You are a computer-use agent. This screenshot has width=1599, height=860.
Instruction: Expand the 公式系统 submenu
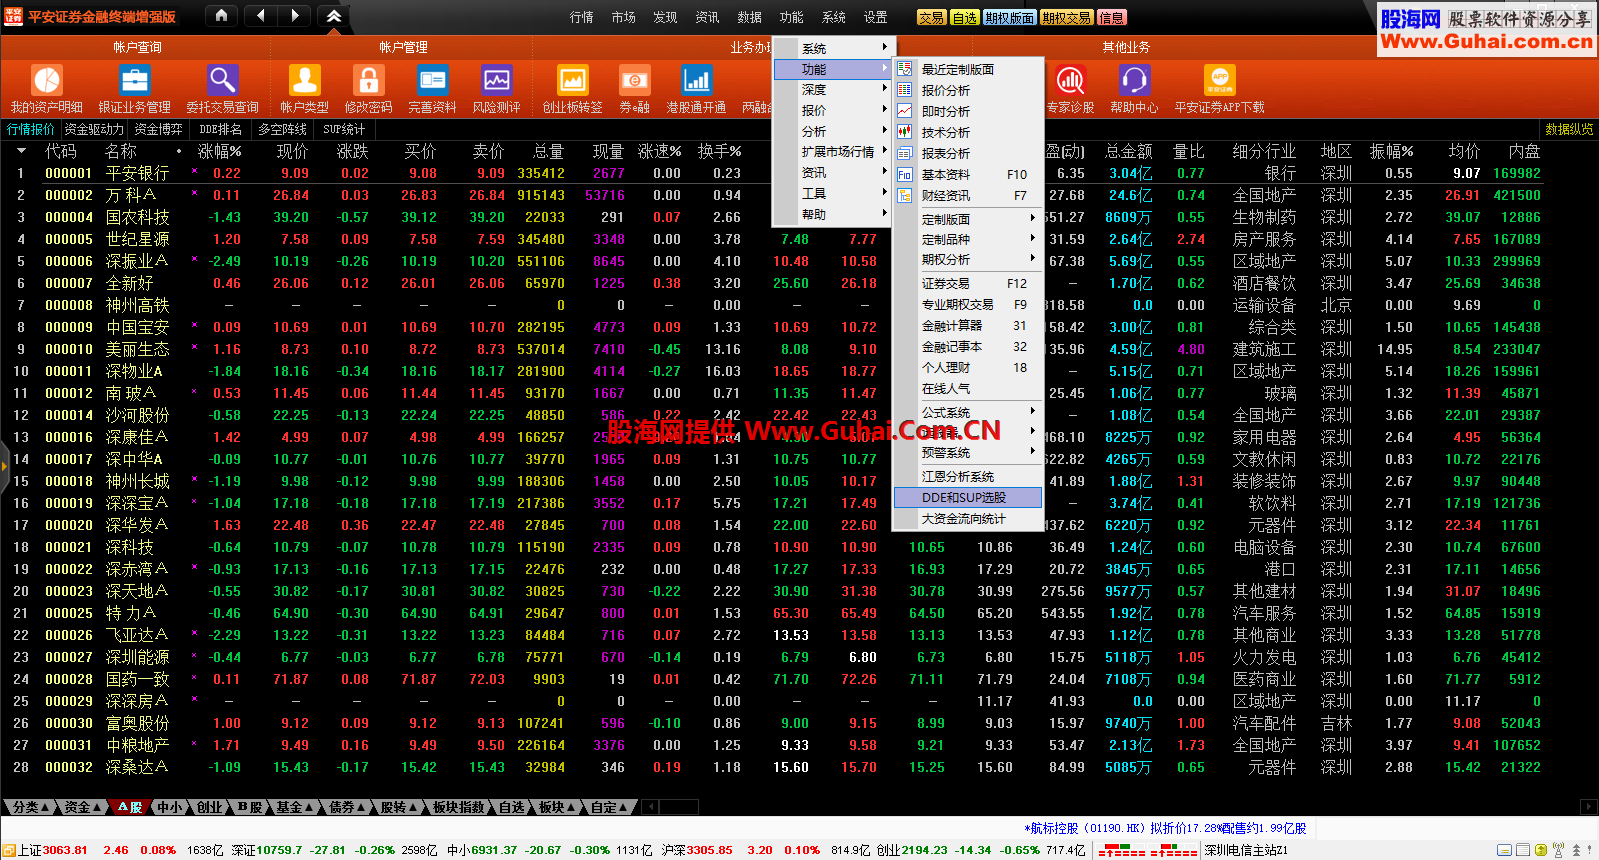coord(968,412)
